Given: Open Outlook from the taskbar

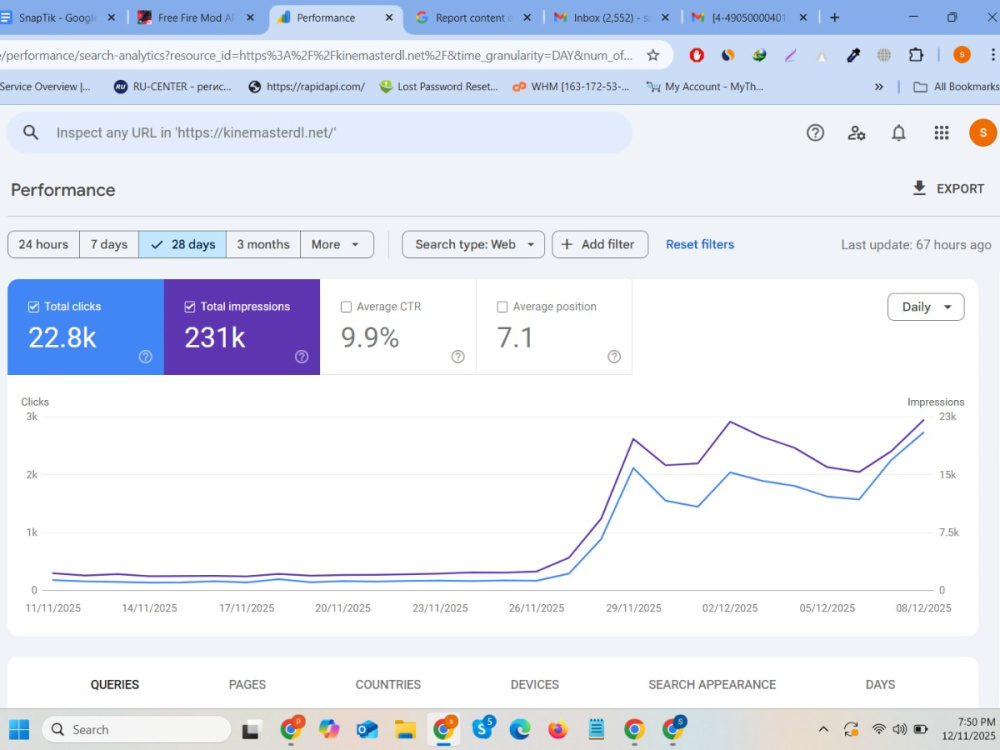Looking at the screenshot, I should pyautogui.click(x=367, y=729).
